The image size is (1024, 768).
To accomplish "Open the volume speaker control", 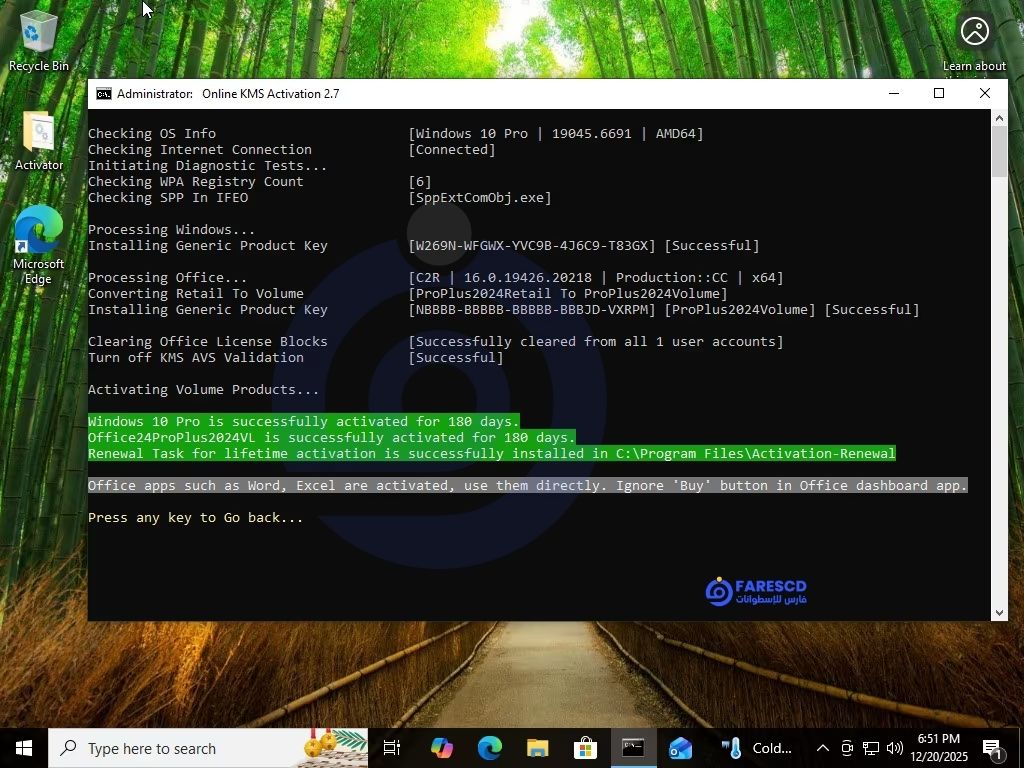I will [x=894, y=748].
